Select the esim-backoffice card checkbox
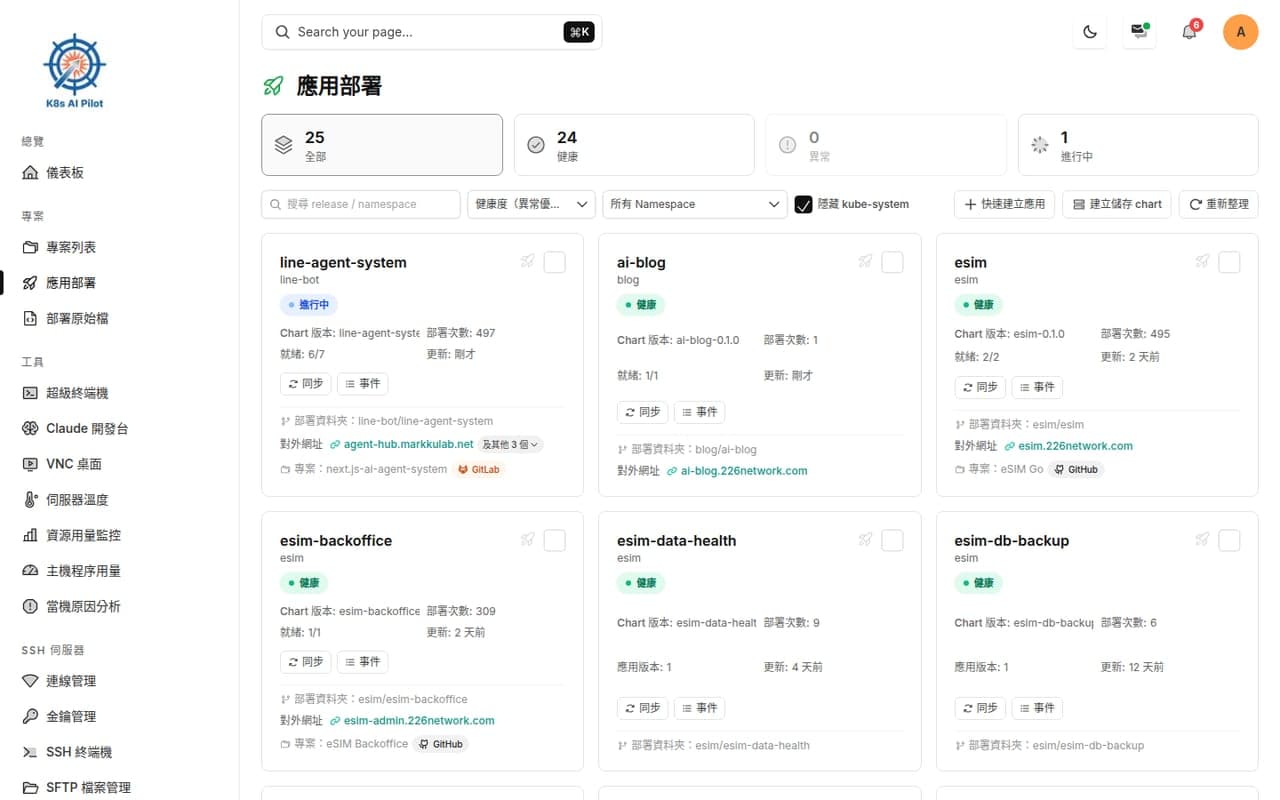The width and height of the screenshot is (1280, 800). [555, 540]
